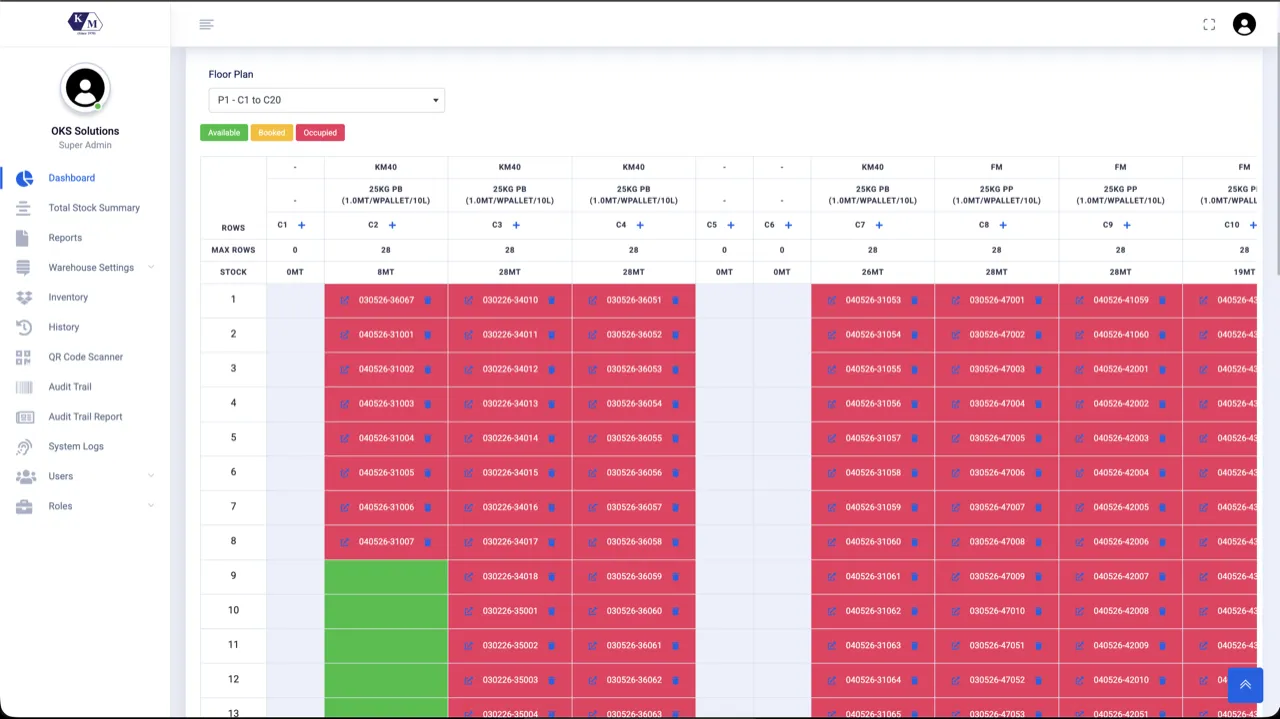Delete pallet 030526-47004 via trash icon
This screenshot has width=1280, height=719.
[1038, 404]
